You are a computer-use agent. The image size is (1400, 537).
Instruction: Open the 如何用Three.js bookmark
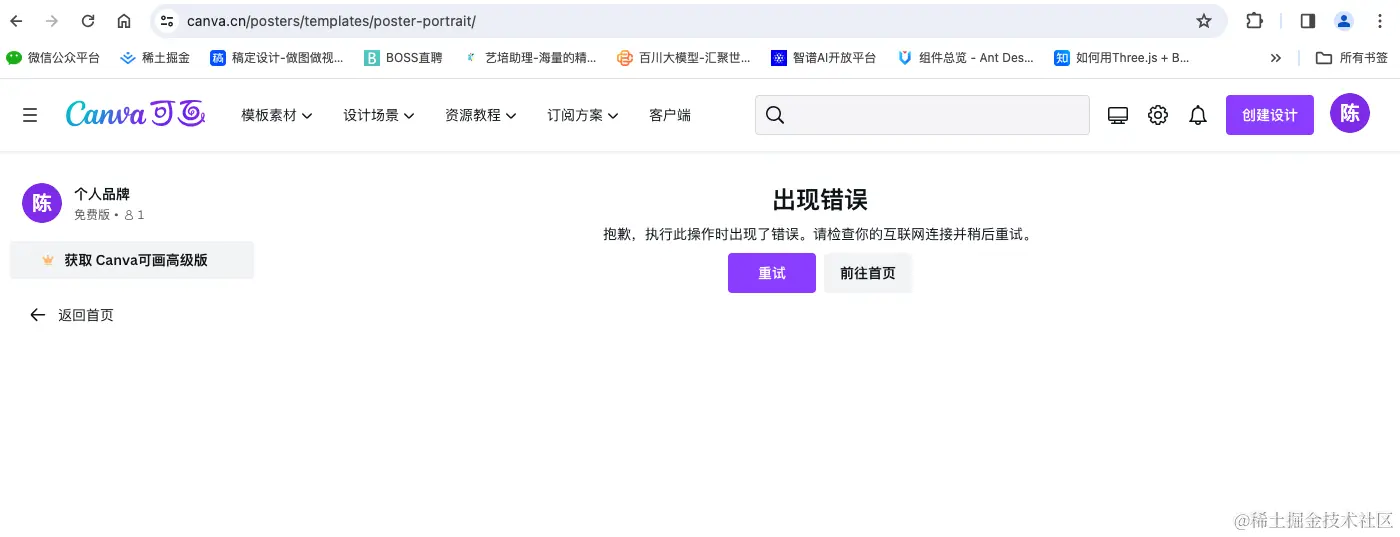pyautogui.click(x=1122, y=58)
